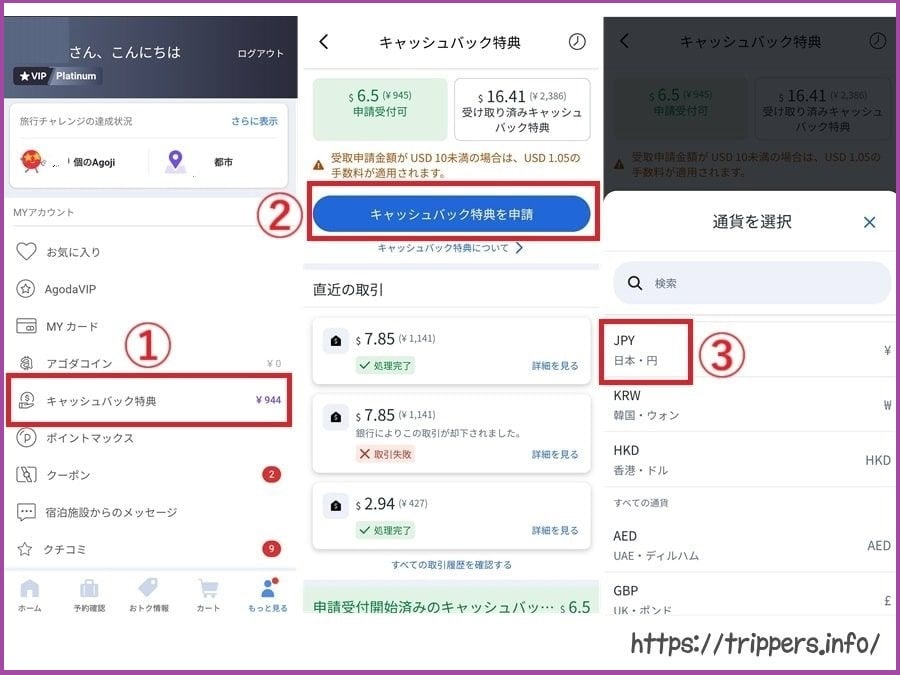Viewport: 900px width, 675px height.
Task: Open キャッシュバック特典について chevron link
Action: click(450, 248)
